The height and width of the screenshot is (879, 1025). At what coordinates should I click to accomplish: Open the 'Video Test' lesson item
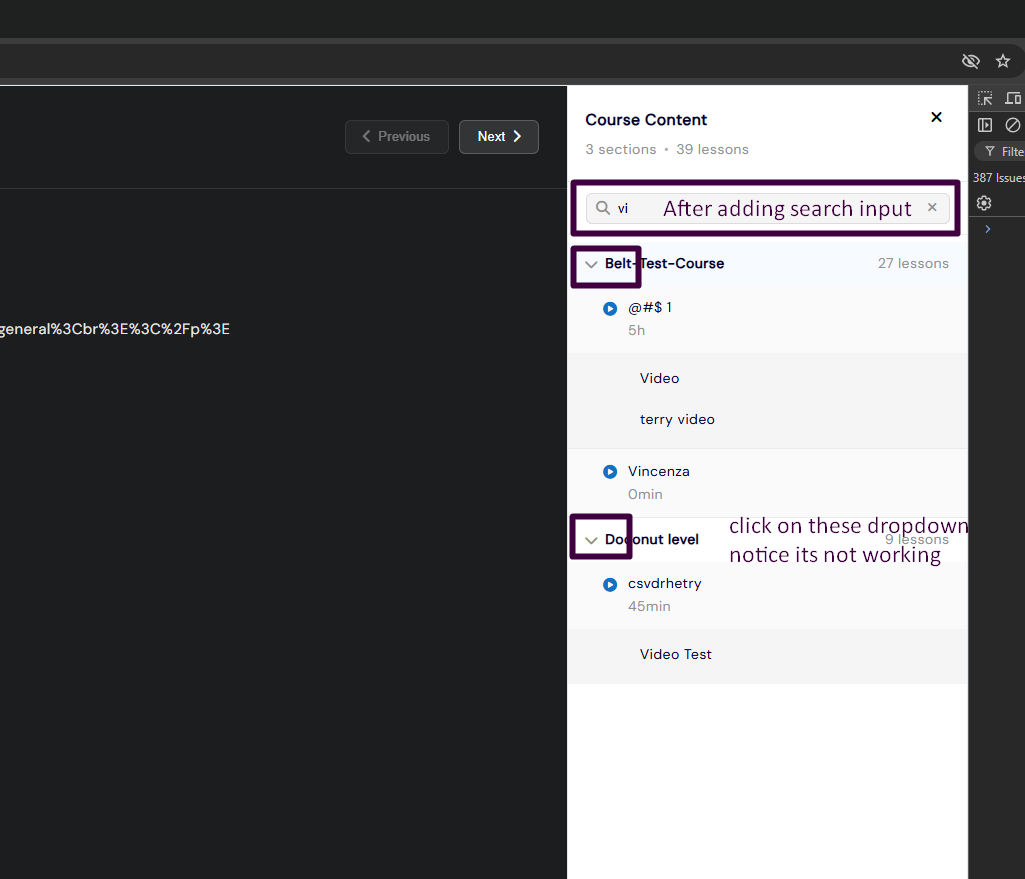click(x=675, y=654)
